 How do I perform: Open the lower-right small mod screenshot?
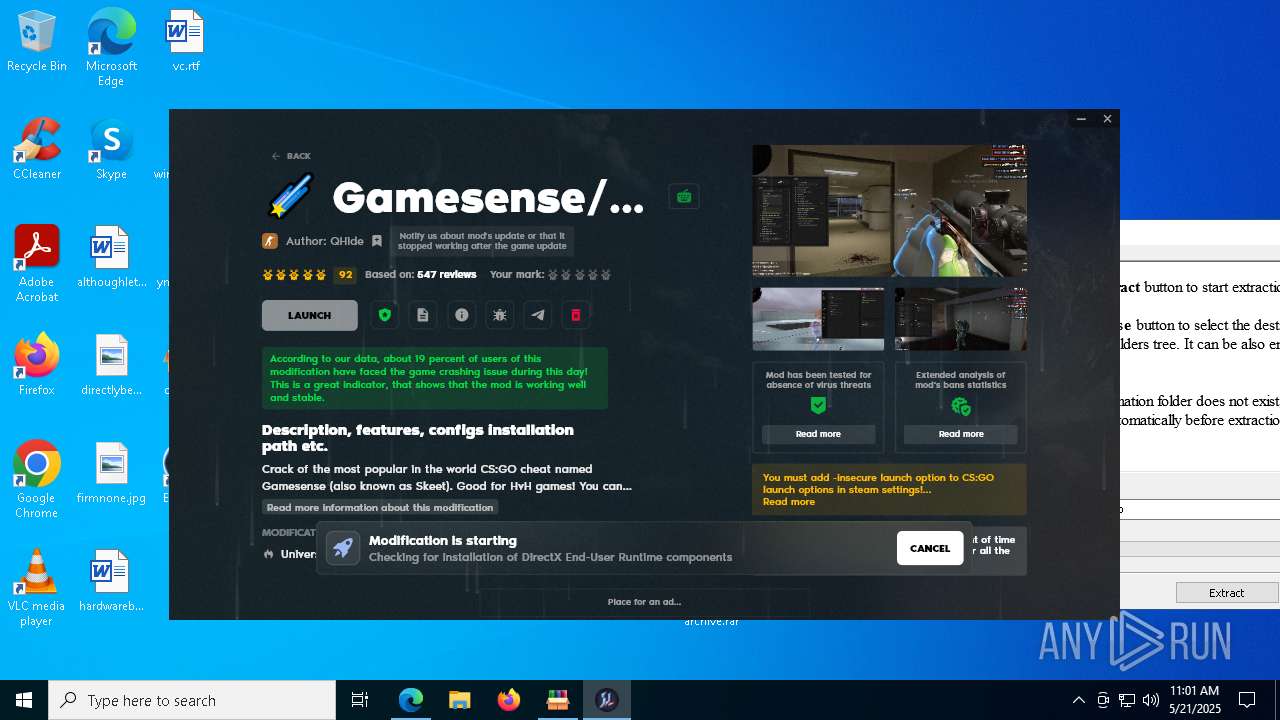(x=961, y=319)
